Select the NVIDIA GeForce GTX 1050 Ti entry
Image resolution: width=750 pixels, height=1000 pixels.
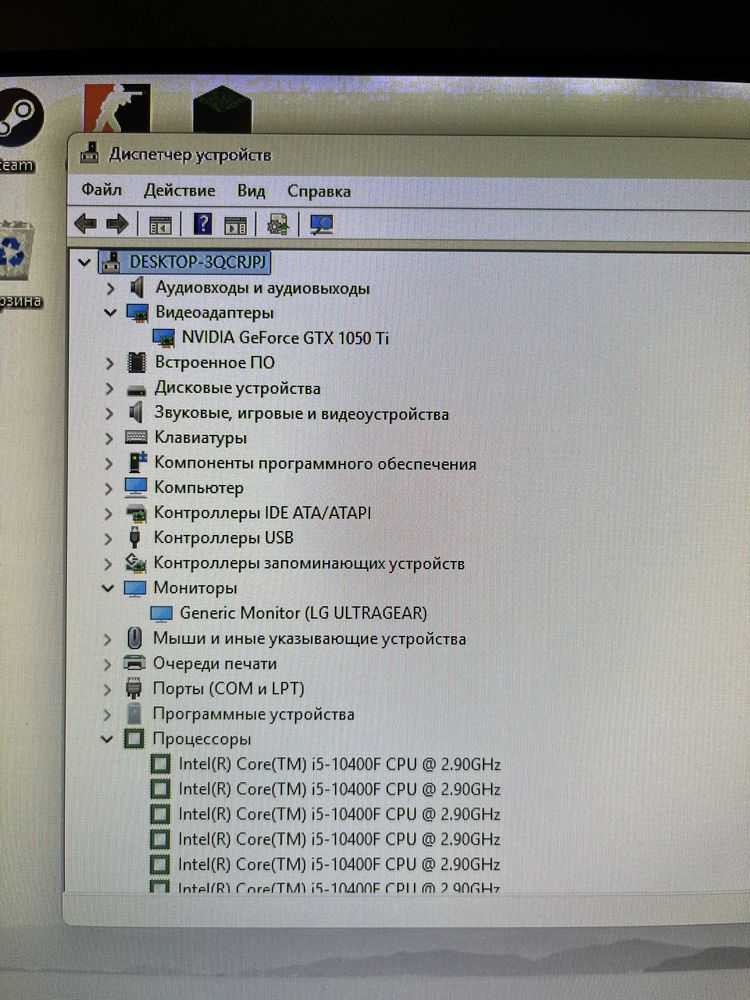285,337
